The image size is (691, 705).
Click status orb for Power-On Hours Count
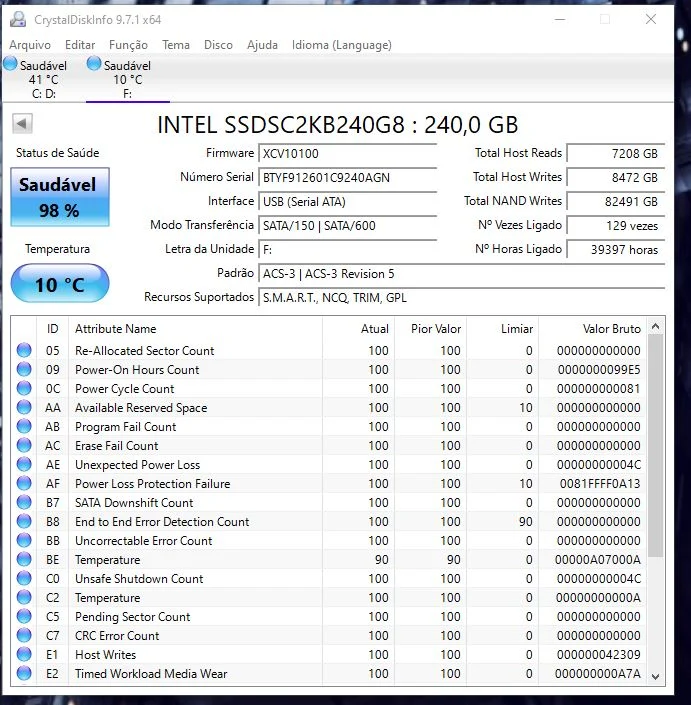[24, 369]
